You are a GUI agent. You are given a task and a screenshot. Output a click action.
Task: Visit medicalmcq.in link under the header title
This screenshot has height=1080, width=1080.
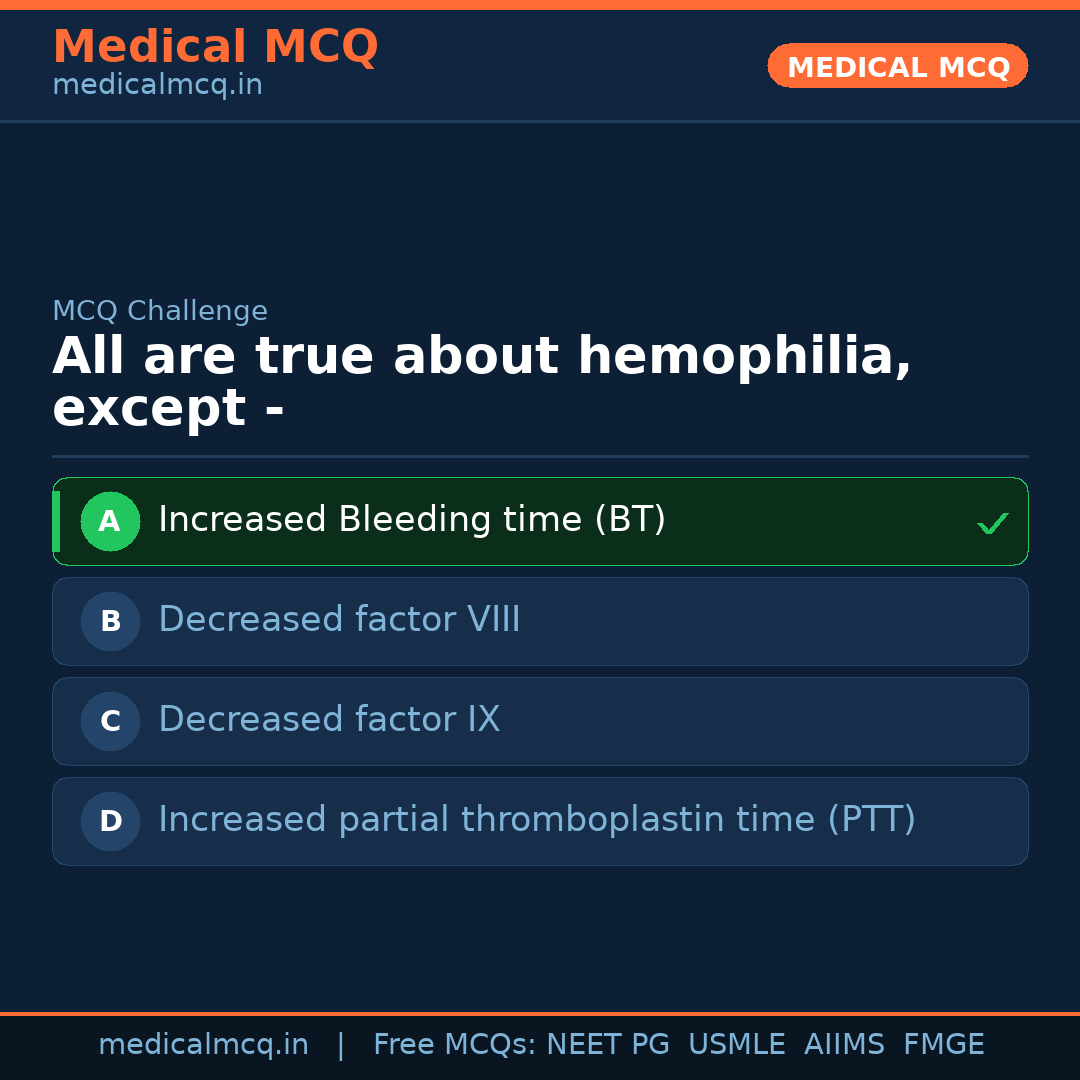click(157, 85)
